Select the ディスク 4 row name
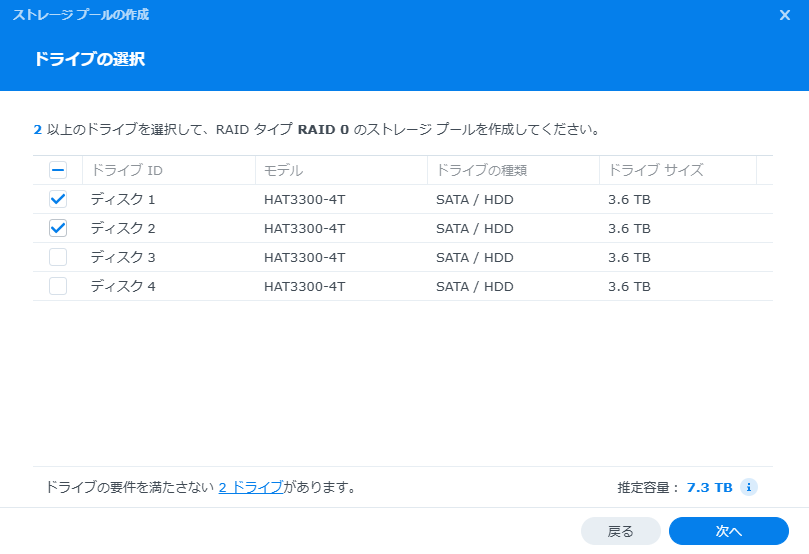This screenshot has height=554, width=809. [123, 286]
